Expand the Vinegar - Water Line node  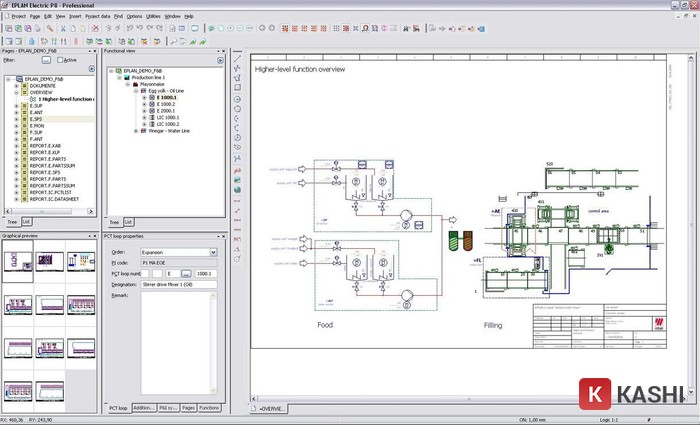pos(135,130)
